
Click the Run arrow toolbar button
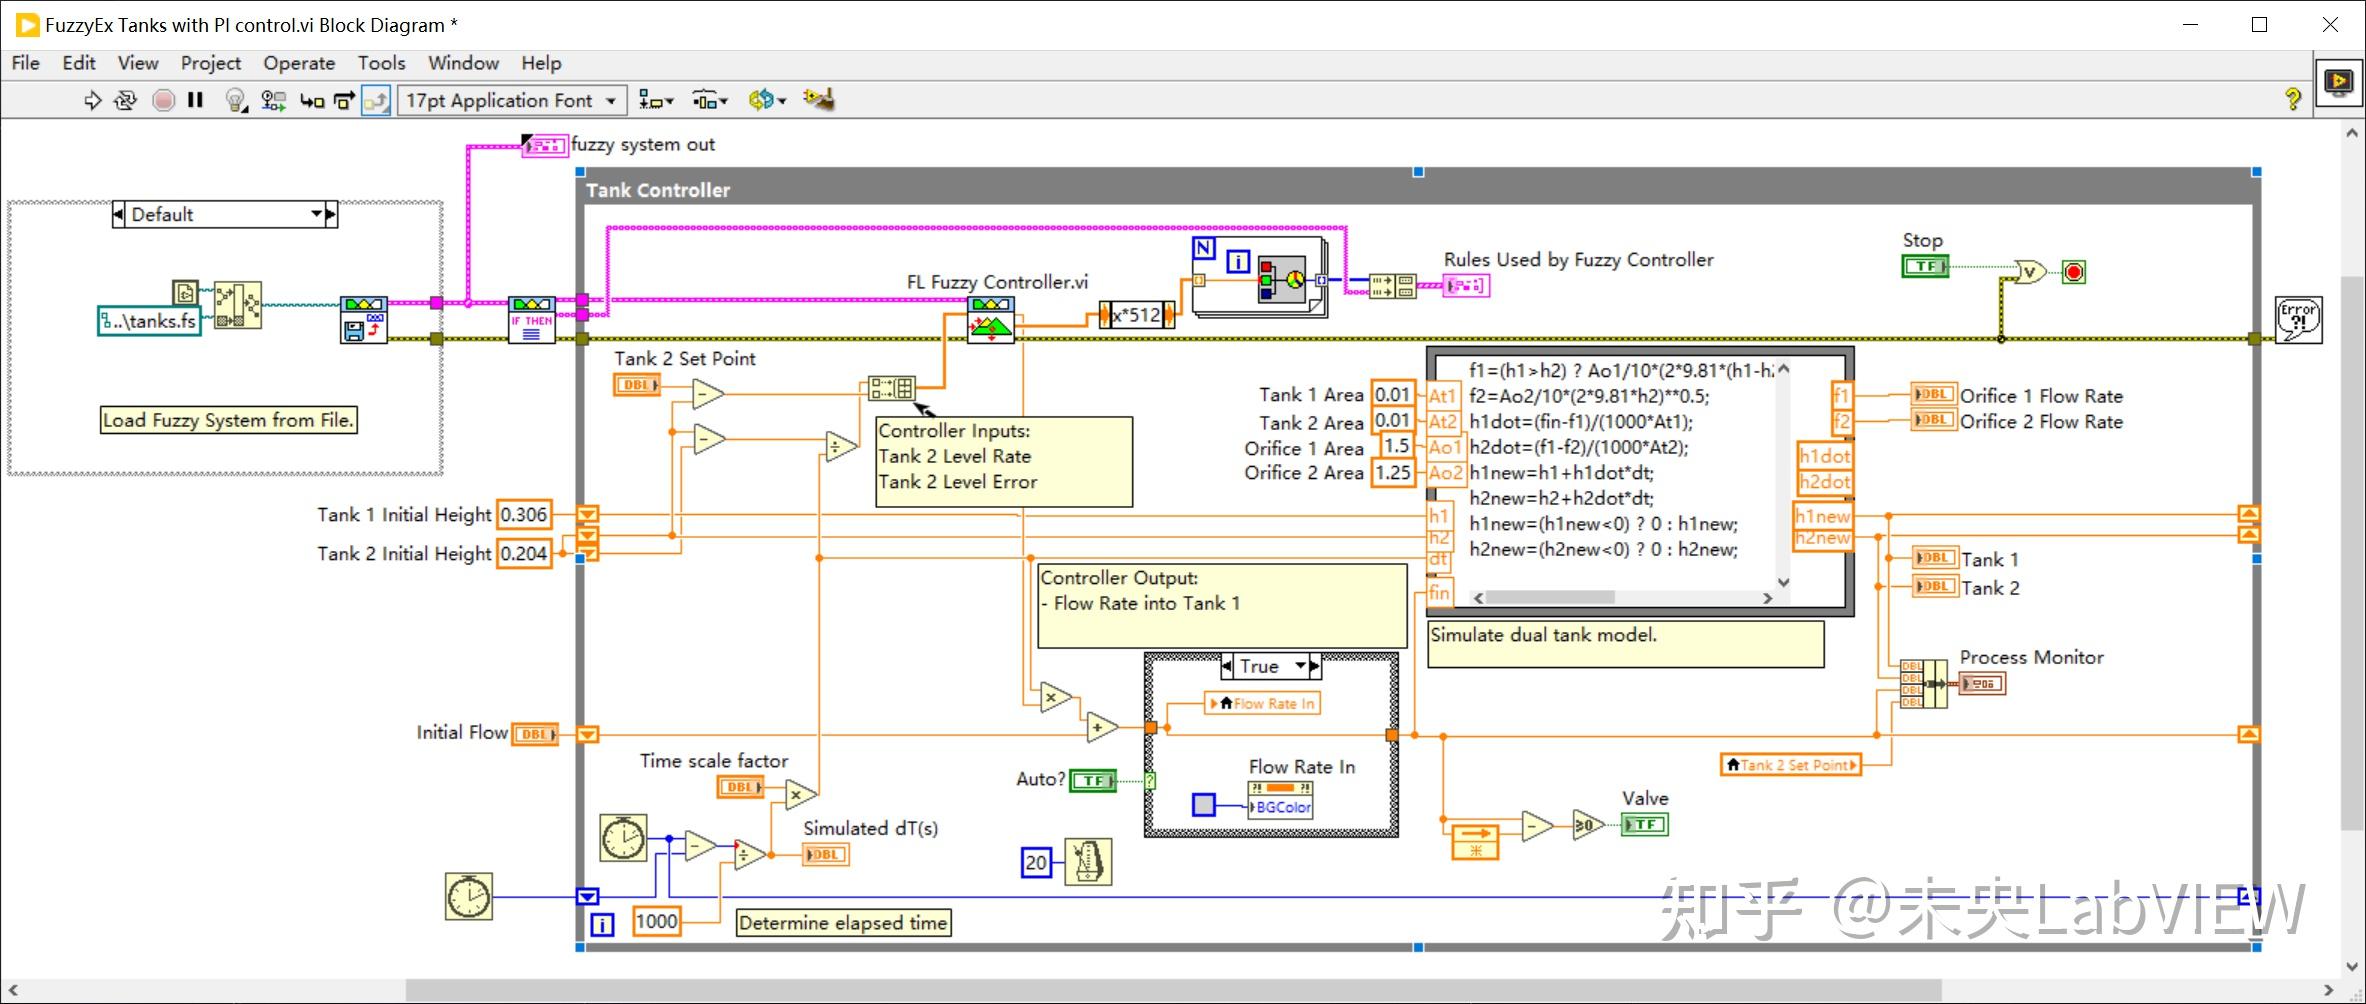pos(92,100)
